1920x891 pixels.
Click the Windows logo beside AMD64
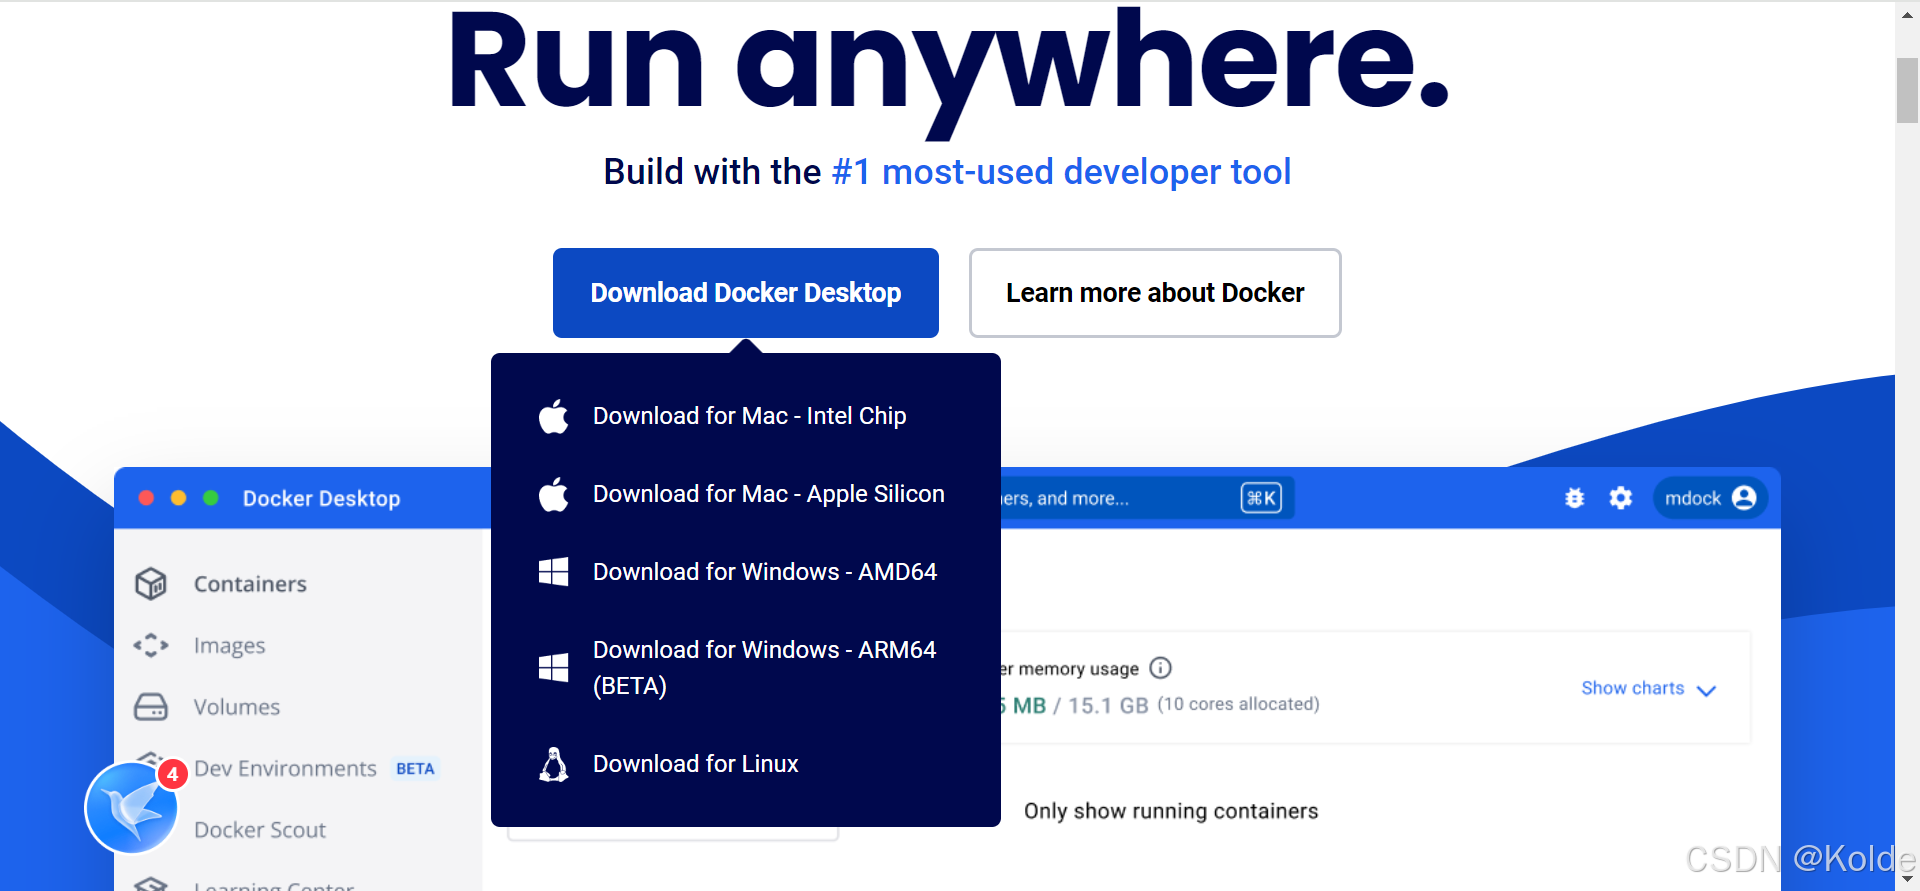point(554,572)
